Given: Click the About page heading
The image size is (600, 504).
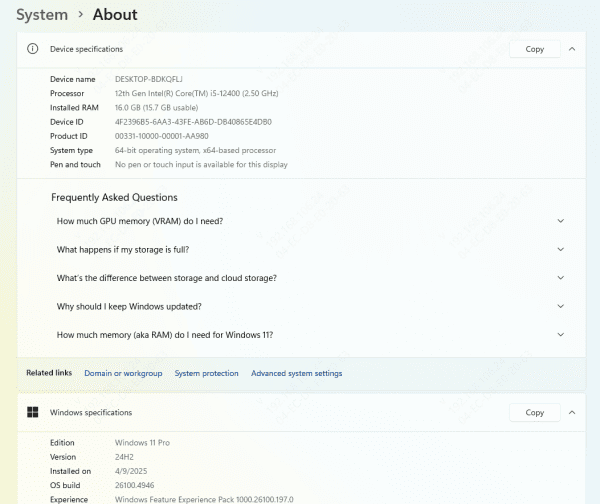Looking at the screenshot, I should tap(115, 15).
